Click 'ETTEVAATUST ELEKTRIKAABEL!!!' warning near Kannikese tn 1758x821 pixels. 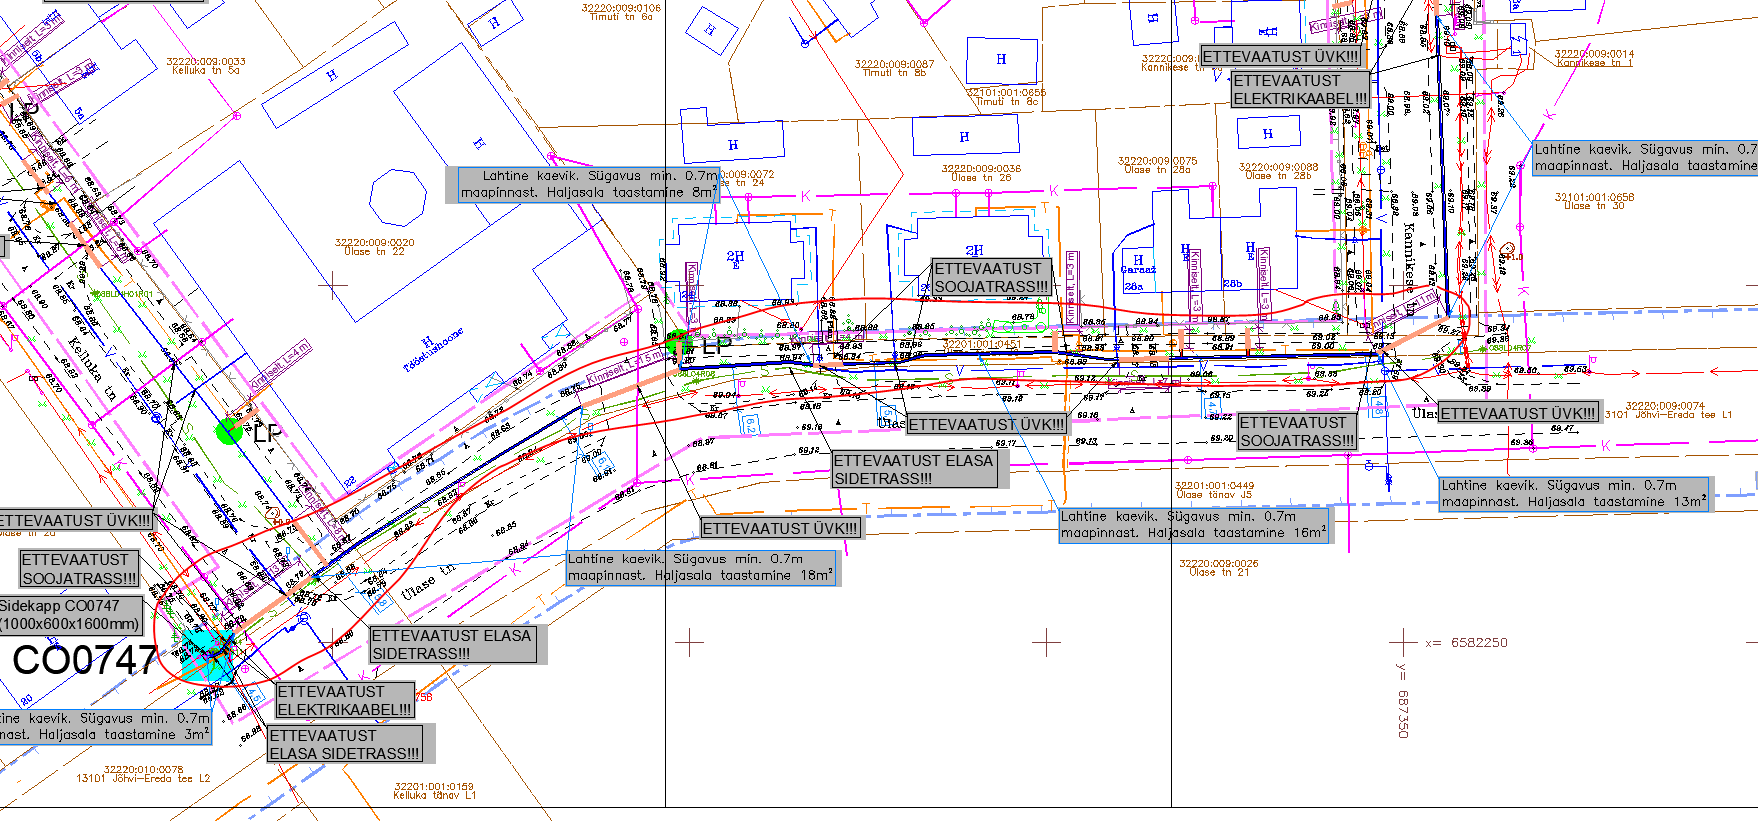(1299, 89)
